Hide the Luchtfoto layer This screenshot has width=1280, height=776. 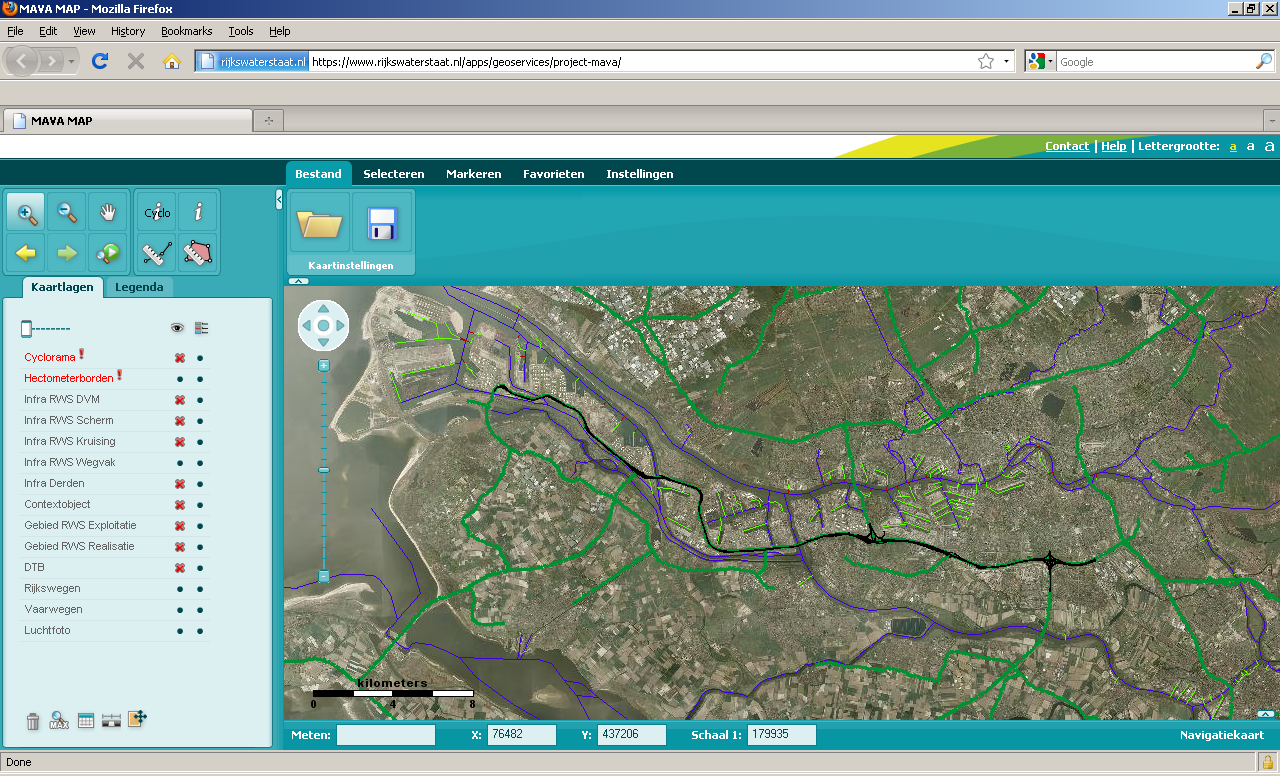click(x=180, y=631)
